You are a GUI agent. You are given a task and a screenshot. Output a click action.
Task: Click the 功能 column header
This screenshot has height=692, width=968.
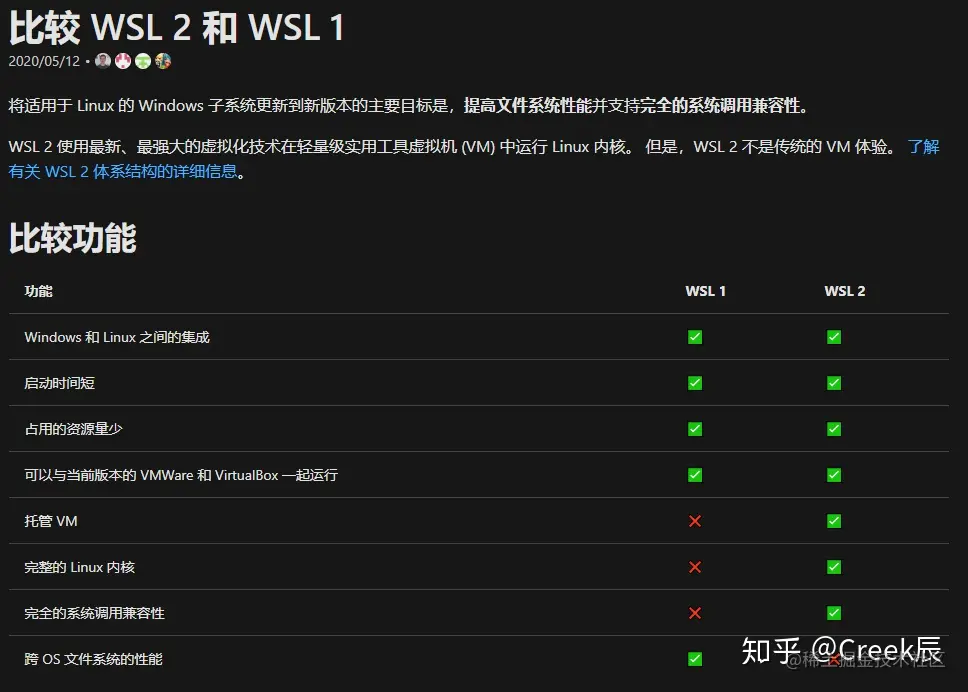[38, 291]
